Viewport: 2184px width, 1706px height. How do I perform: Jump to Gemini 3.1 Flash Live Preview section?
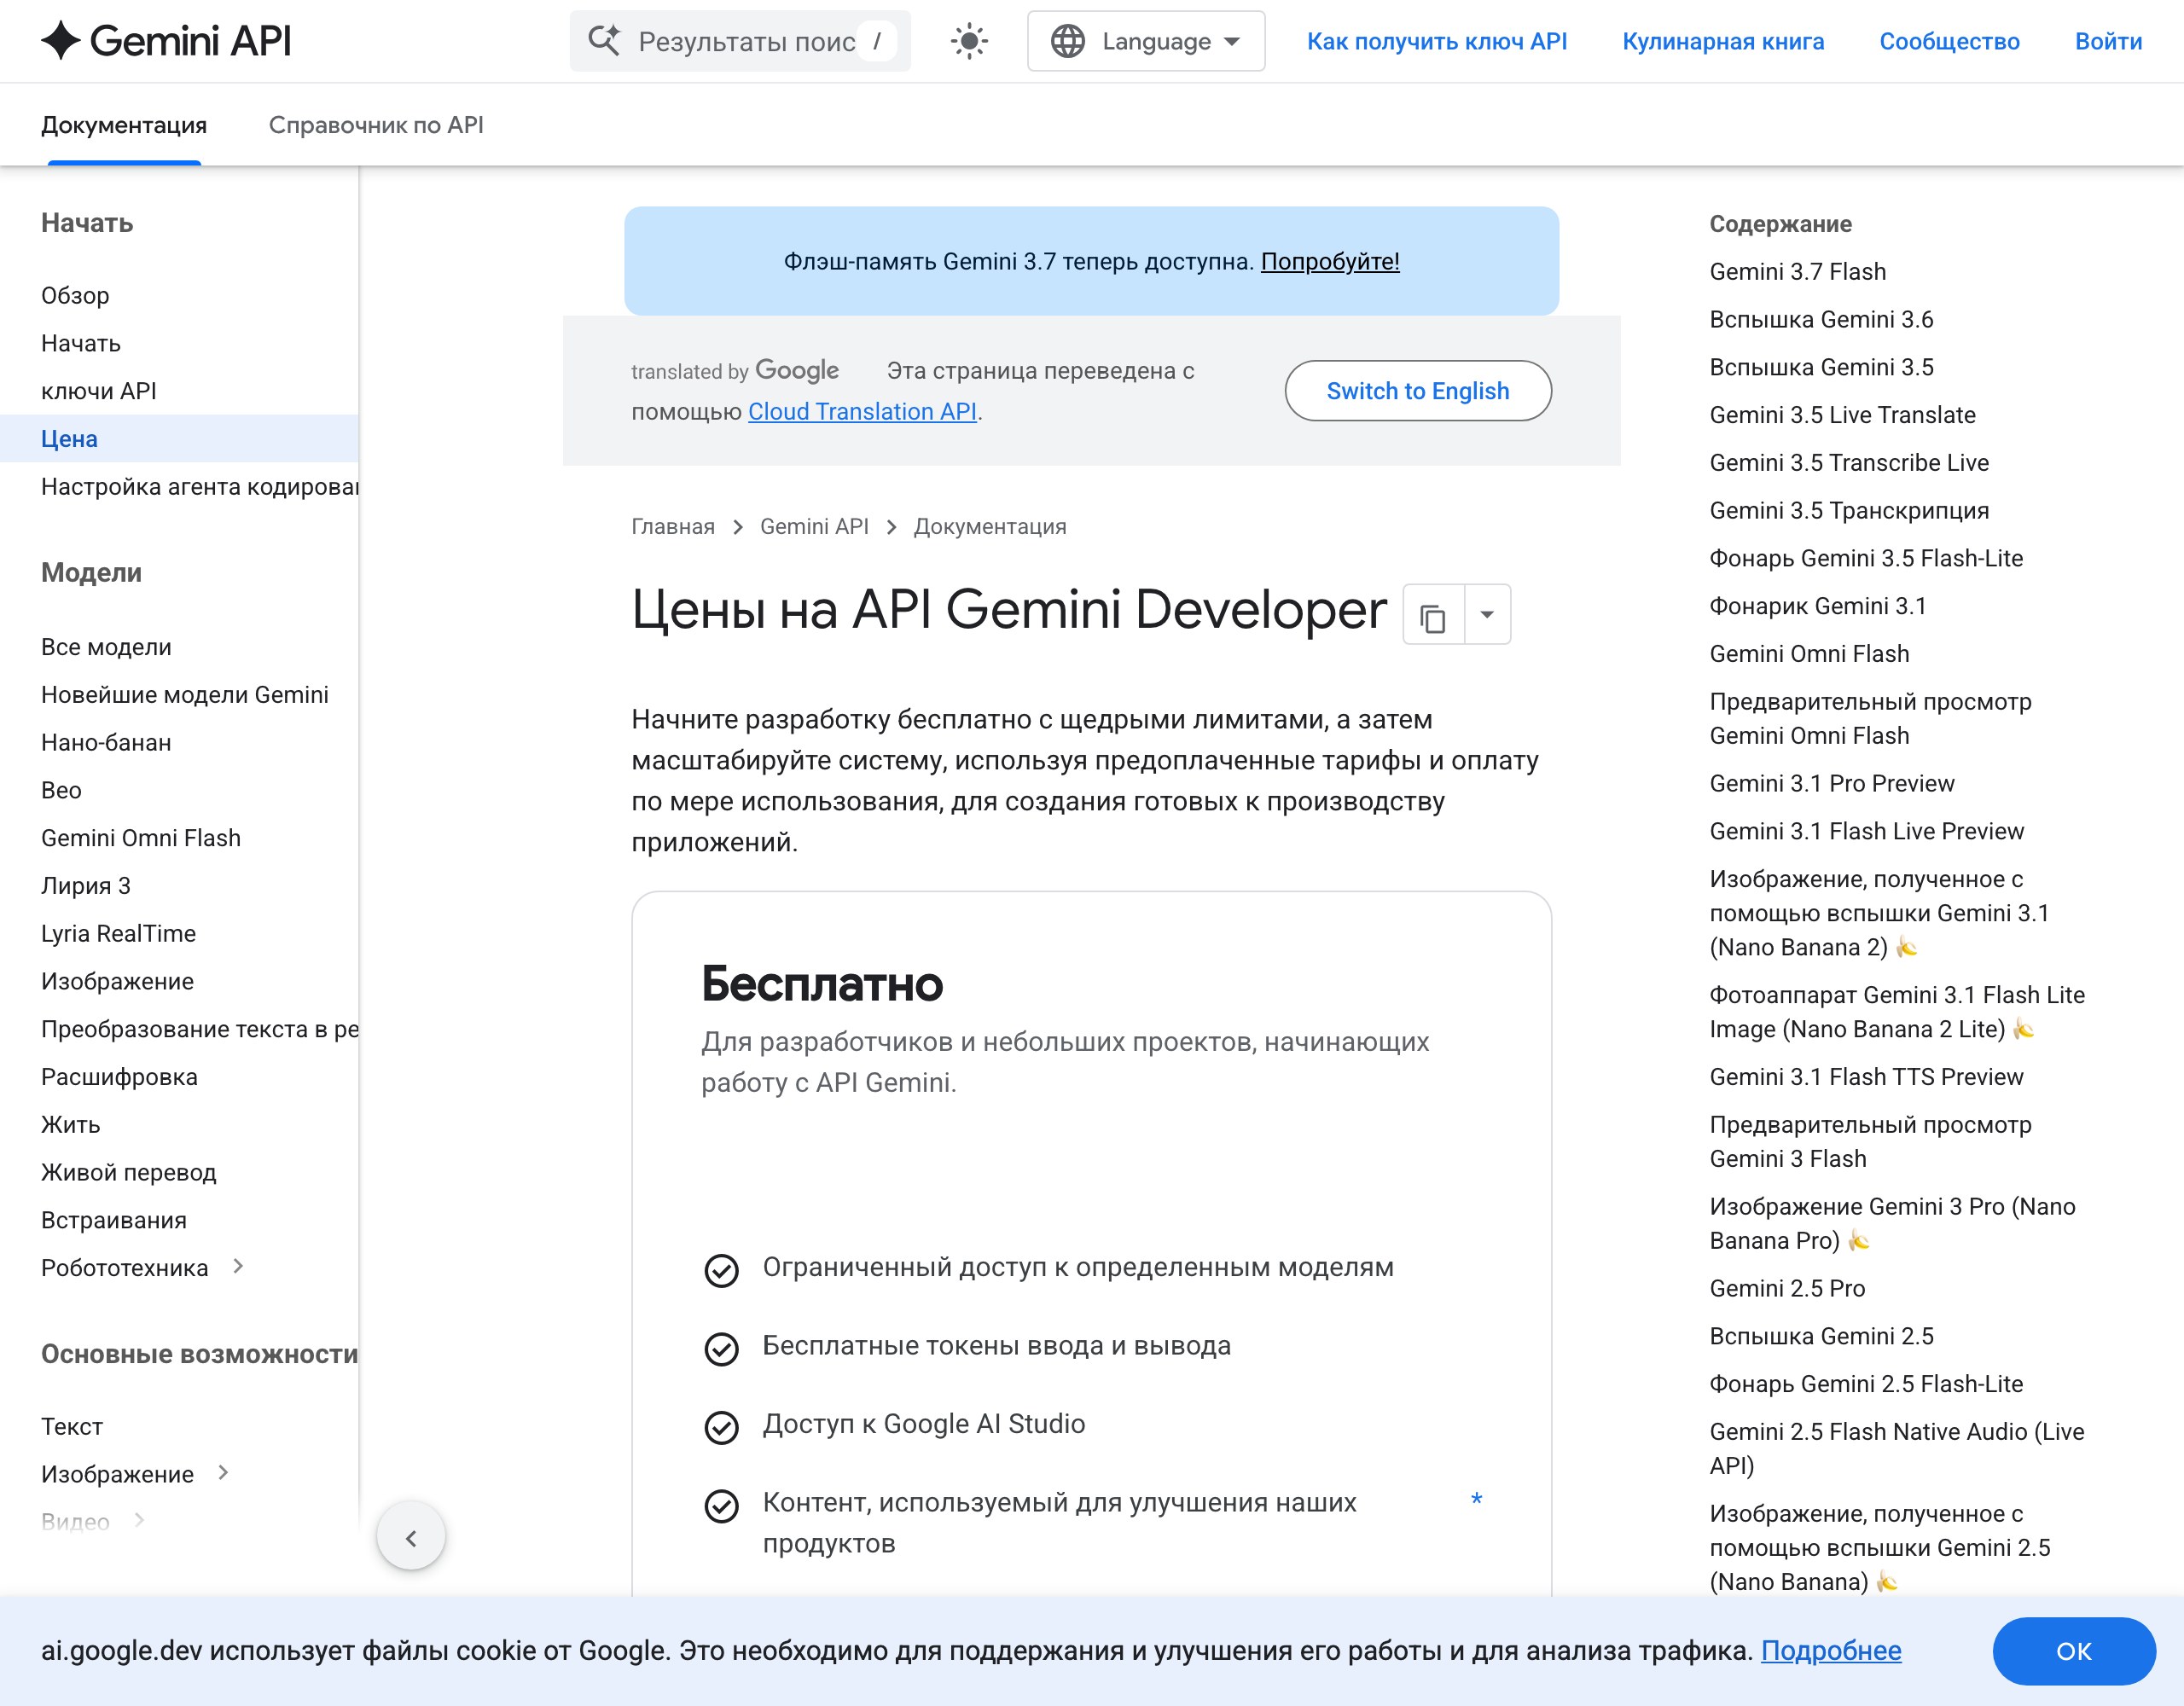[1866, 832]
